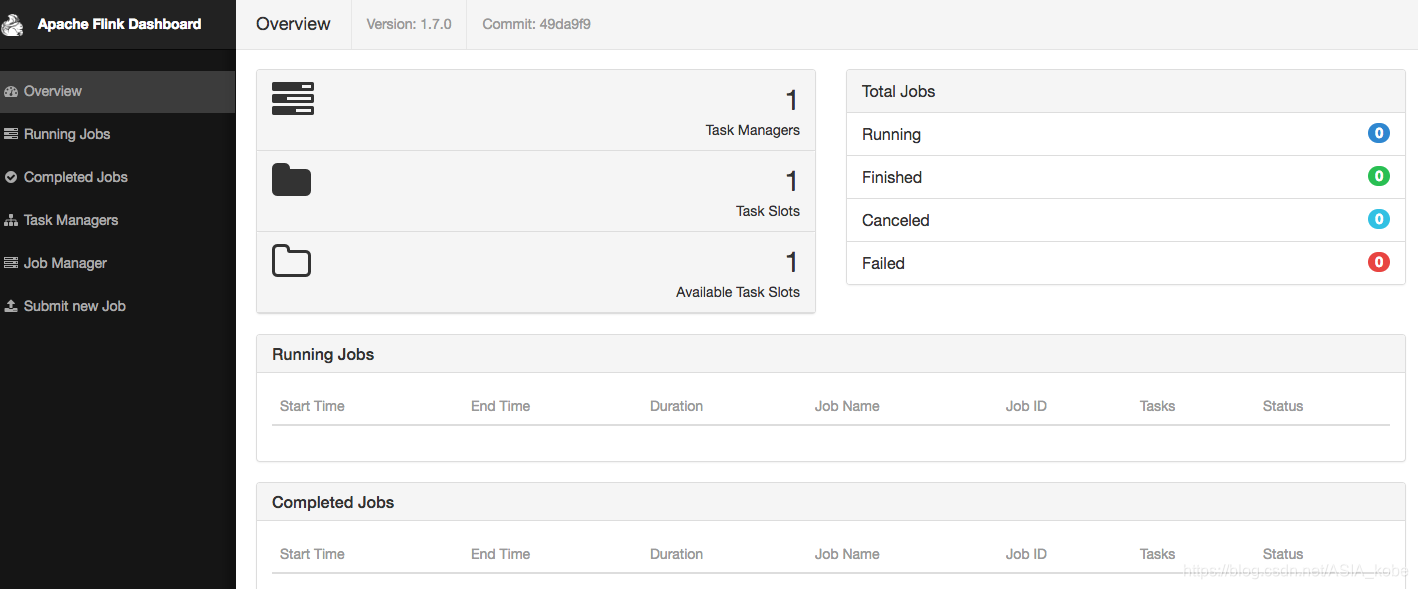
Task: Click the Completed Jobs checkmark icon
Action: coord(11,177)
